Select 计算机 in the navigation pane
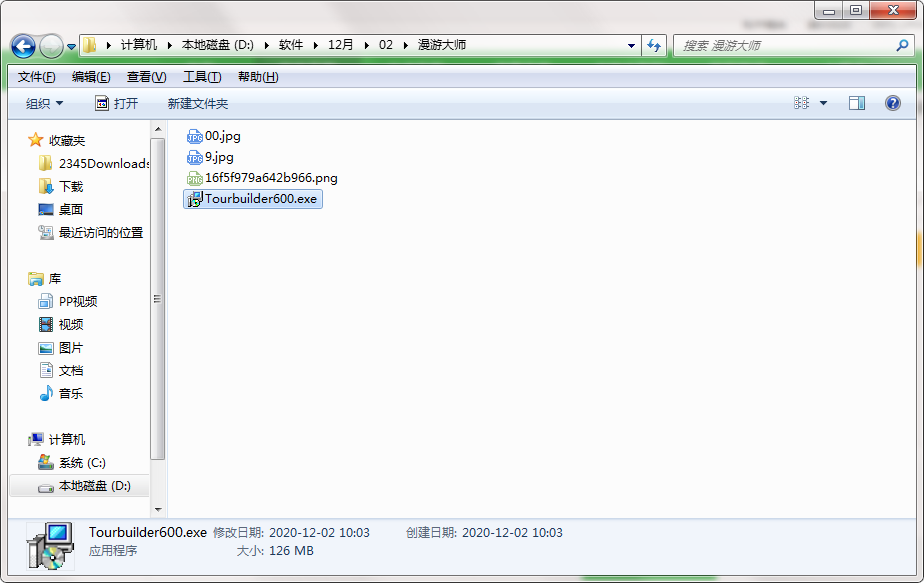Screen dimensions: 924x583 point(57,439)
